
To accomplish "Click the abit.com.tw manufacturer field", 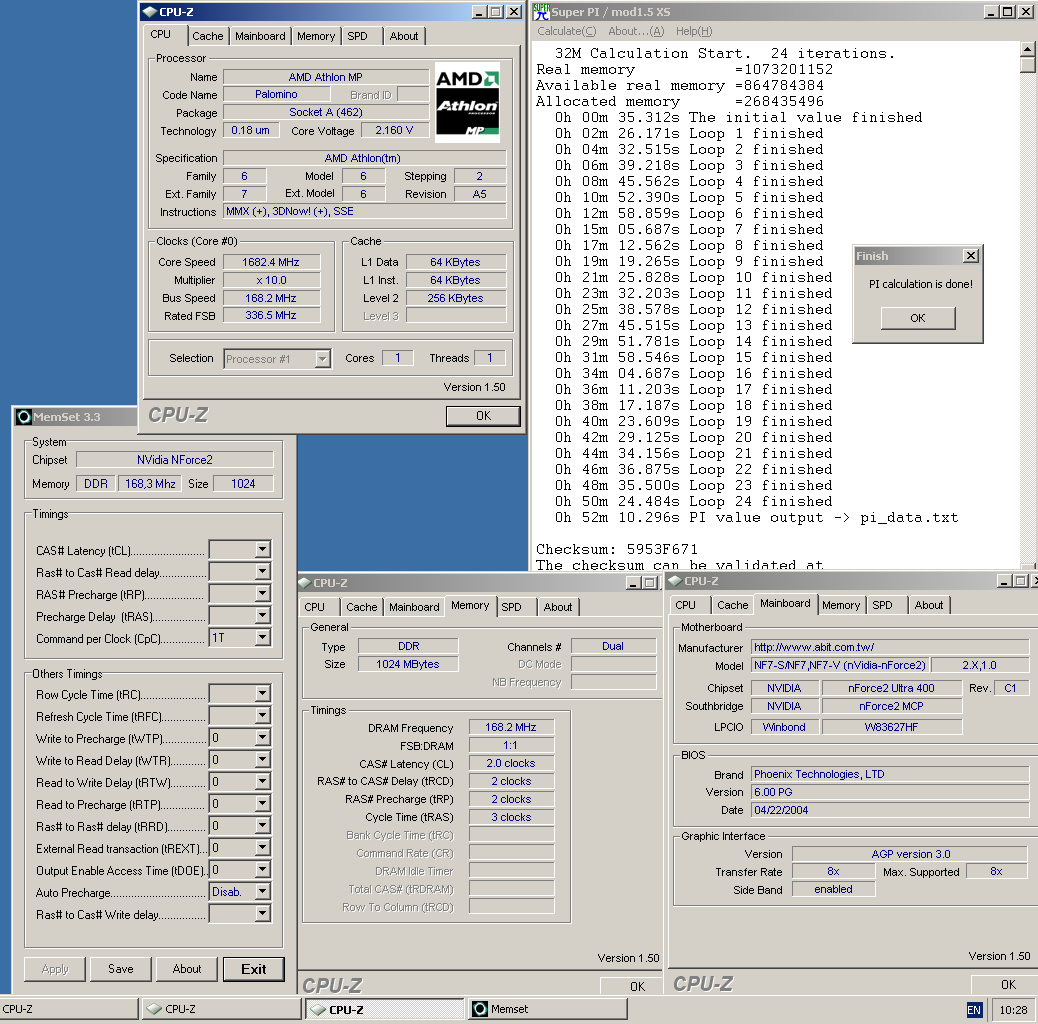I will [x=890, y=647].
